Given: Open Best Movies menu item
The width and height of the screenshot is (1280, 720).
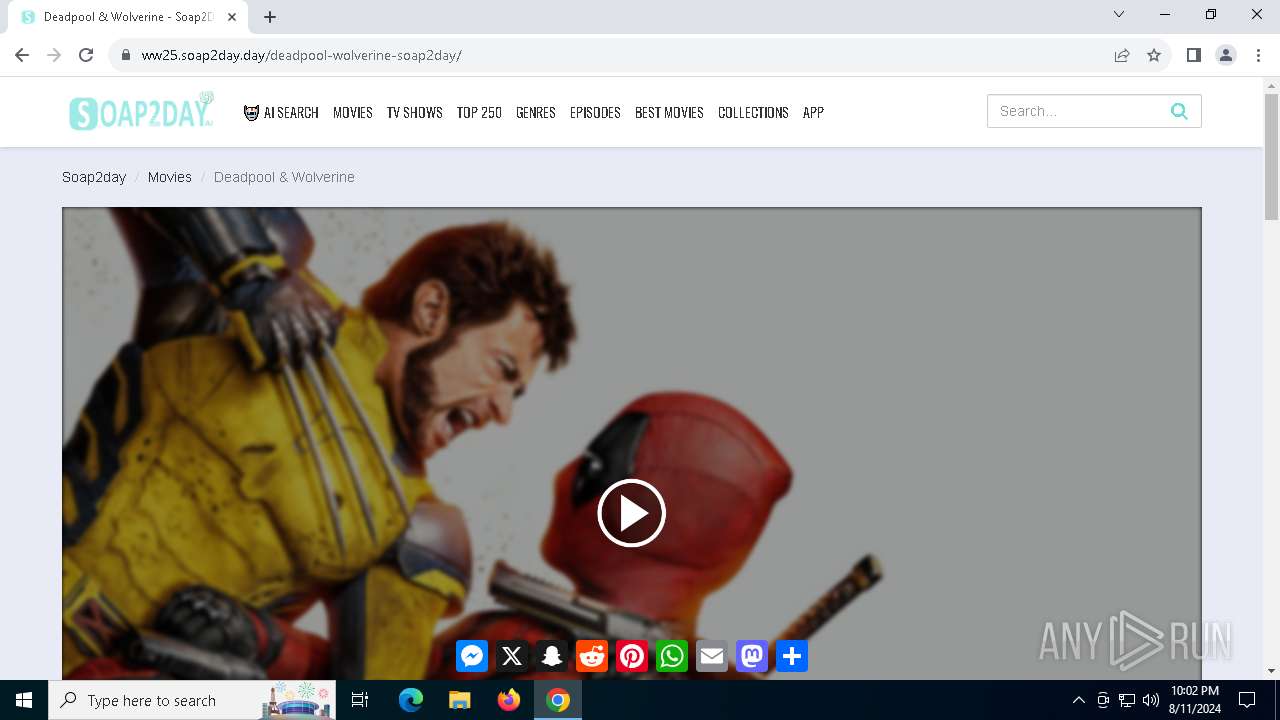Looking at the screenshot, I should tap(669, 112).
